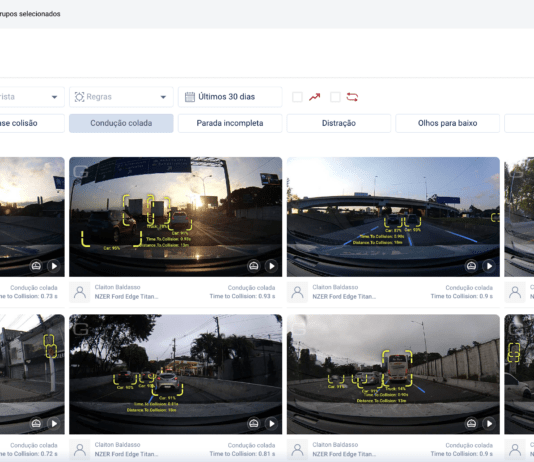Click the Regras target icon
The image size is (534, 462).
79,97
